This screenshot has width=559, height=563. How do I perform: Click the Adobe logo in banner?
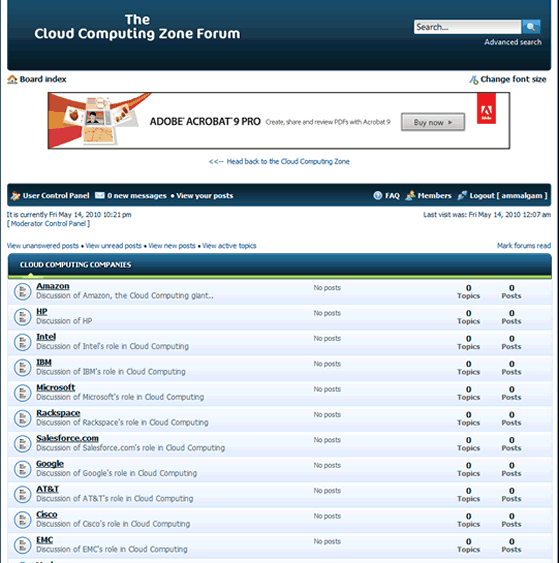pos(486,108)
